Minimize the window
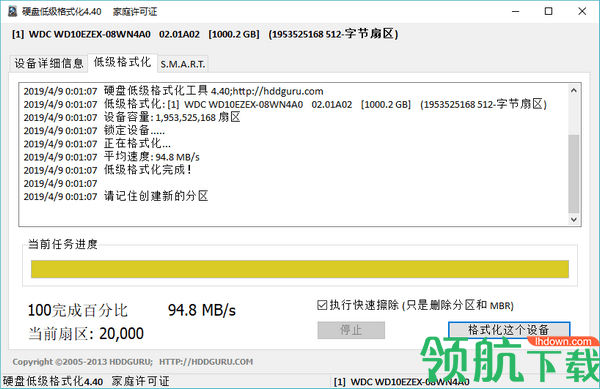The image size is (600, 389). click(x=515, y=11)
